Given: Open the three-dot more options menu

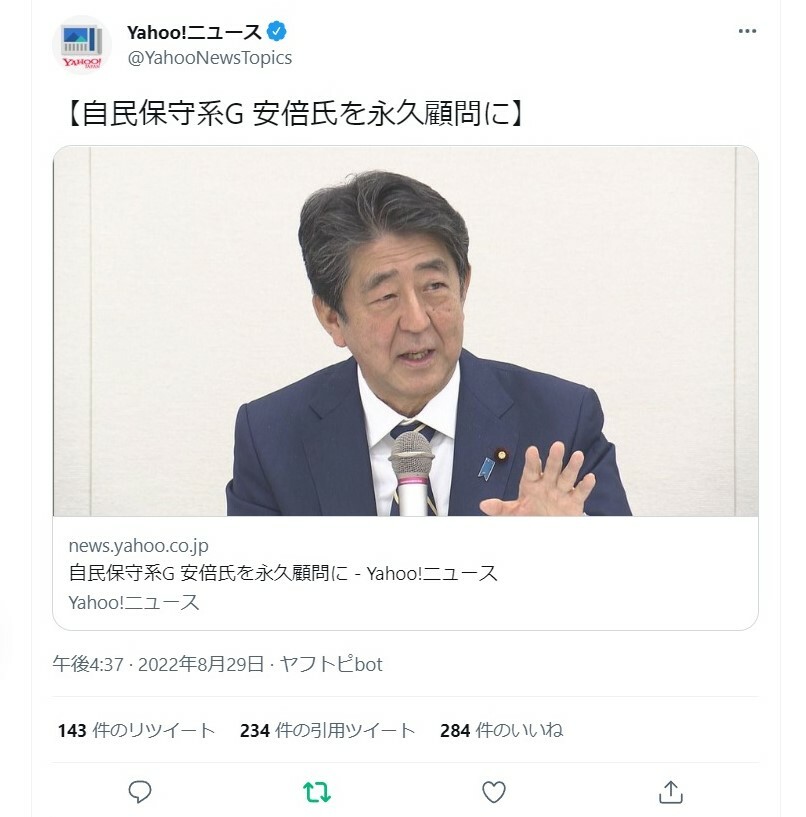Looking at the screenshot, I should point(747,31).
